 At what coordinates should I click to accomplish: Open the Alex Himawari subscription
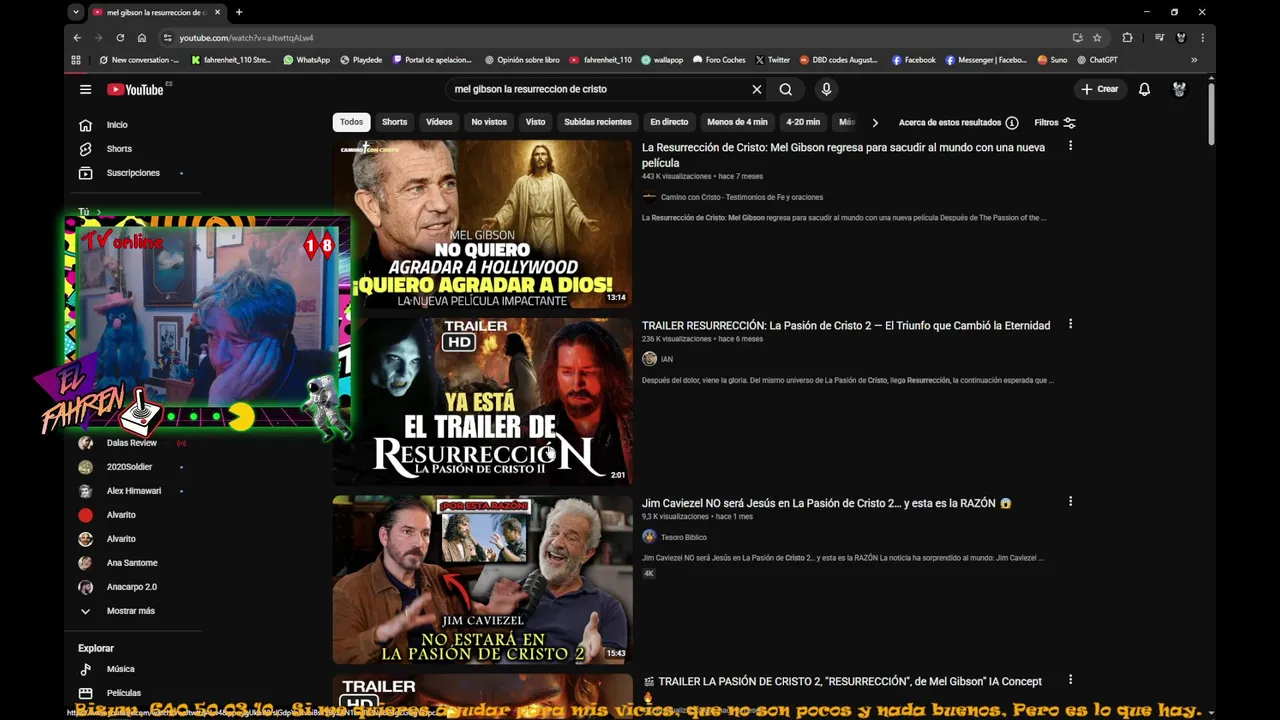tap(133, 491)
